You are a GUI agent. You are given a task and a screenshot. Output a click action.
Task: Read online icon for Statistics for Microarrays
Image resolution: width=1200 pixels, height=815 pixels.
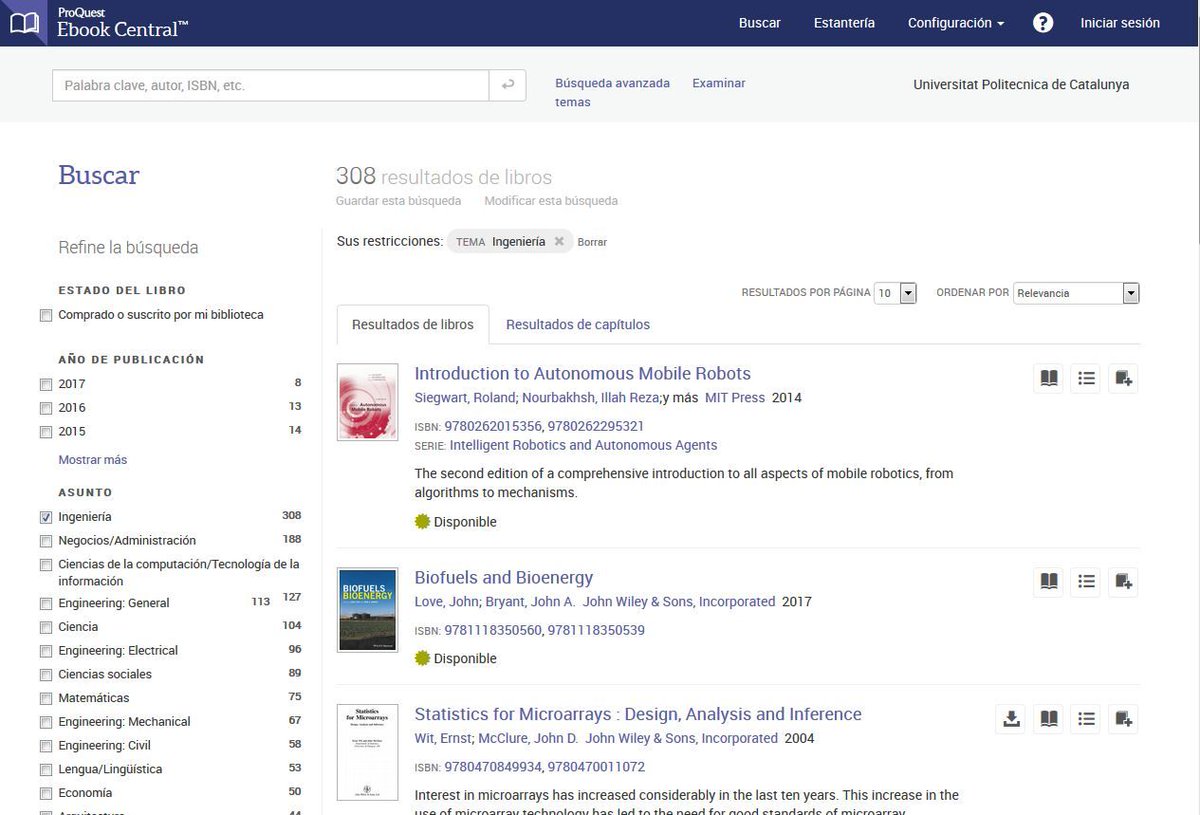1048,719
